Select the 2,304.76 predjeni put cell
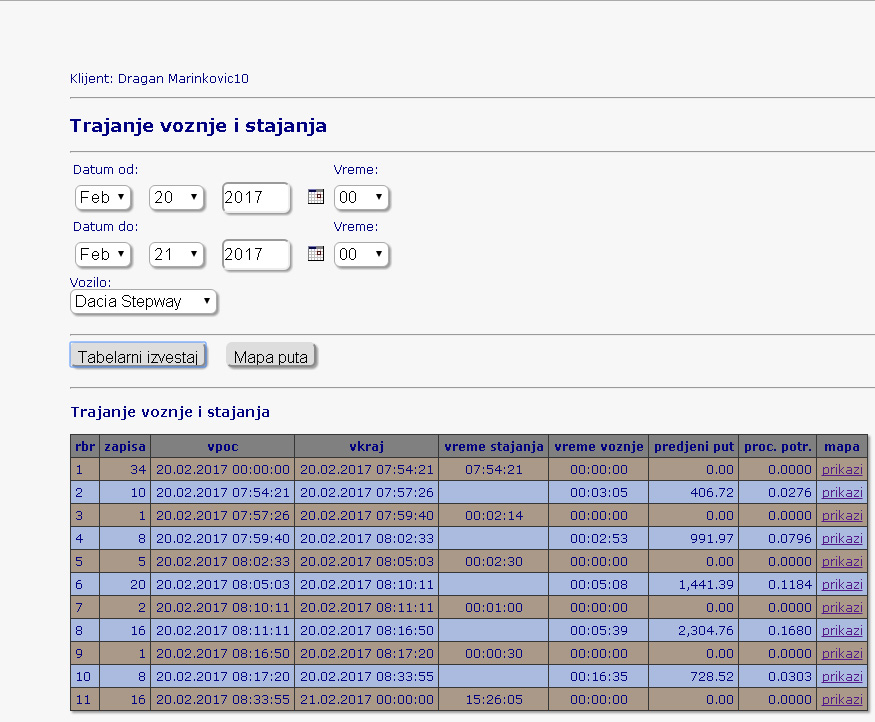 [x=694, y=630]
